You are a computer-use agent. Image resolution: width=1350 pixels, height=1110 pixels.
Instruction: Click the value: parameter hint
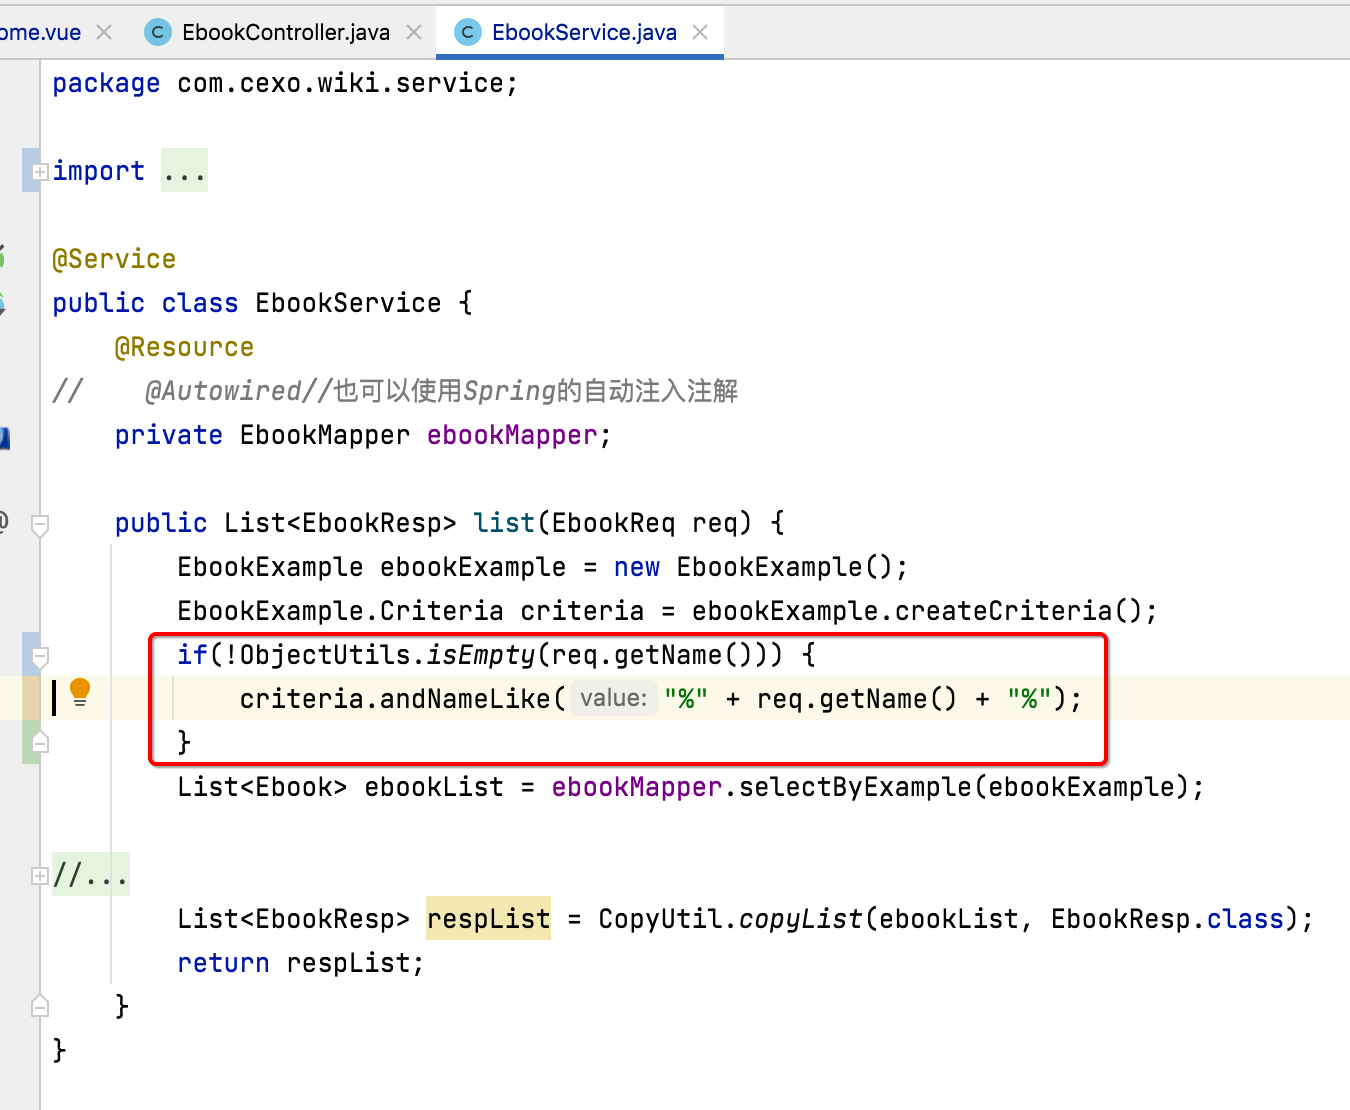click(x=614, y=698)
